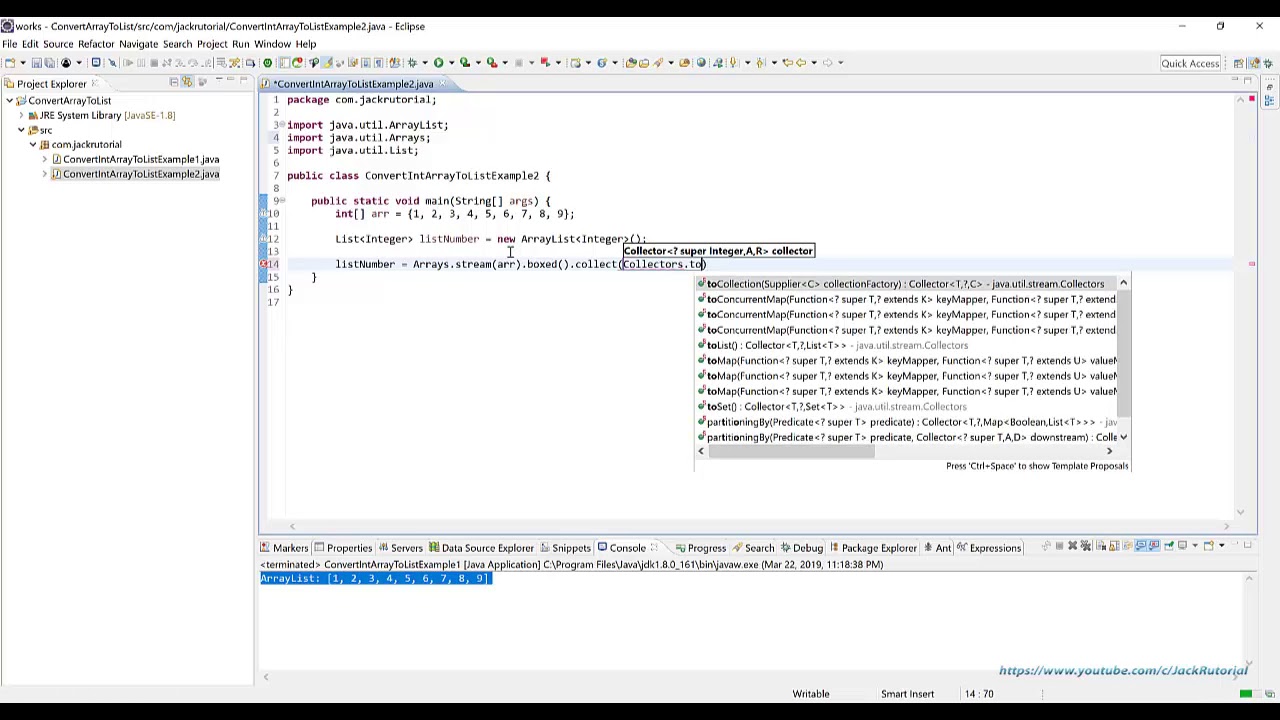Collapse the com.jackrutorial package node
The height and width of the screenshot is (720, 1280).
click(33, 145)
